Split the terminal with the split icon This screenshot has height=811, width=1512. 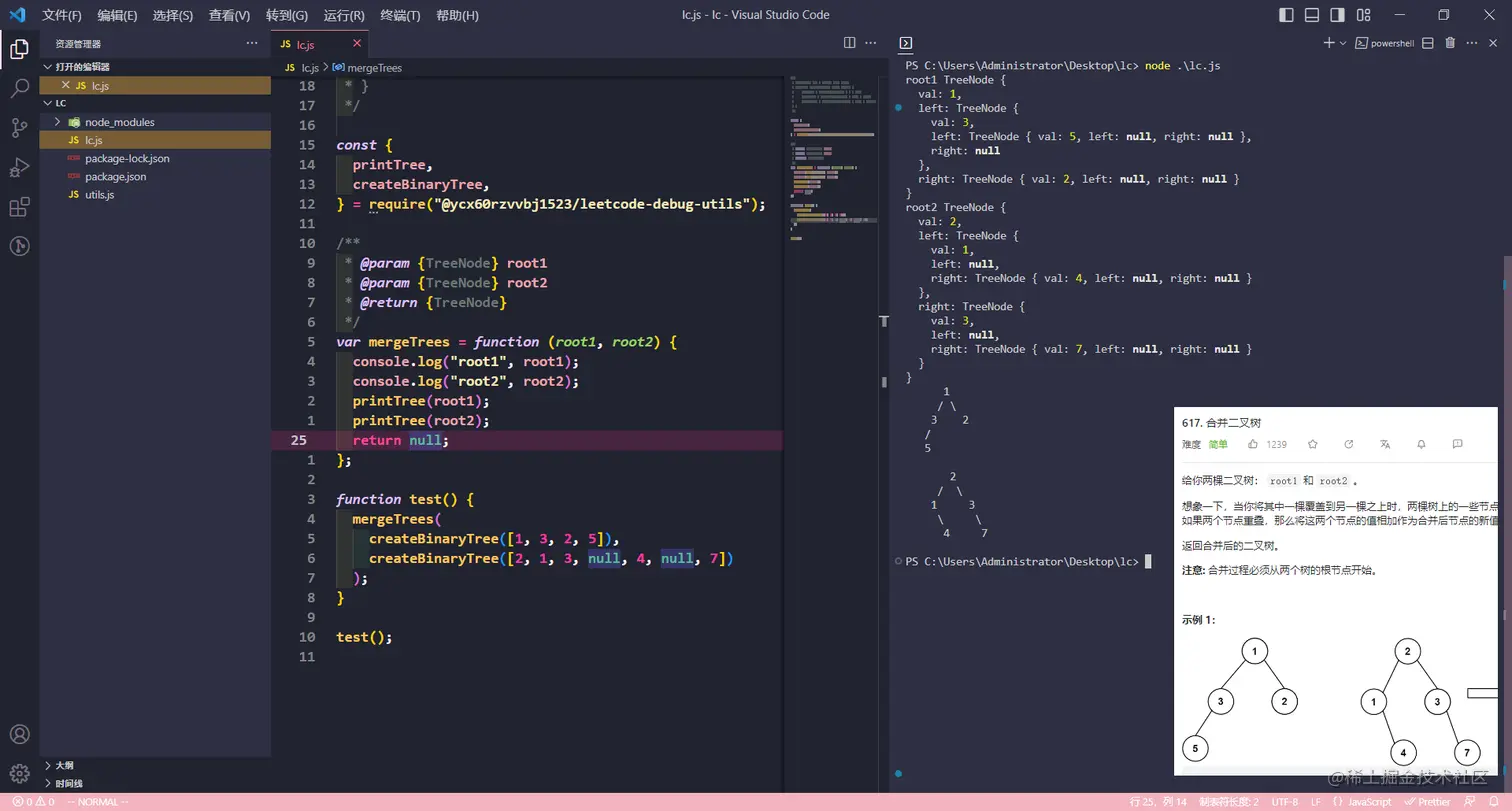pos(1427,43)
